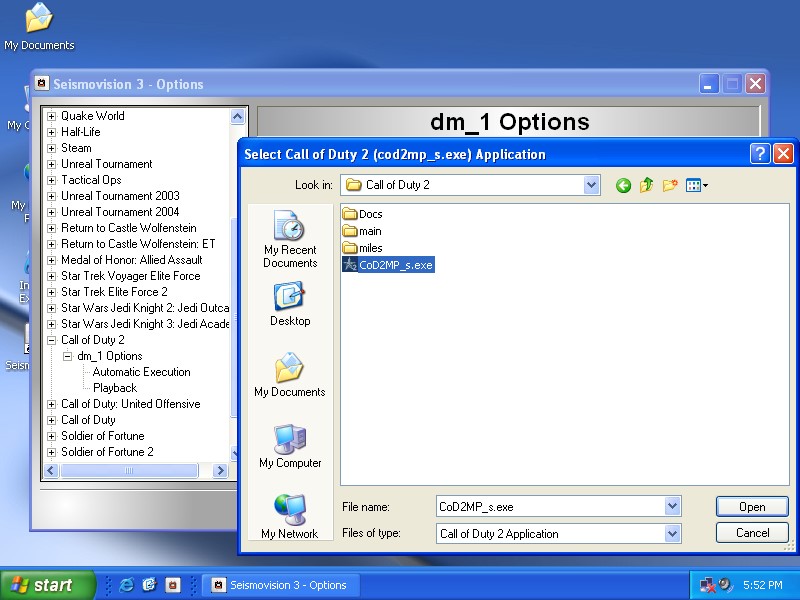800x600 pixels.
Task: Click the Open button
Action: pyautogui.click(x=752, y=507)
